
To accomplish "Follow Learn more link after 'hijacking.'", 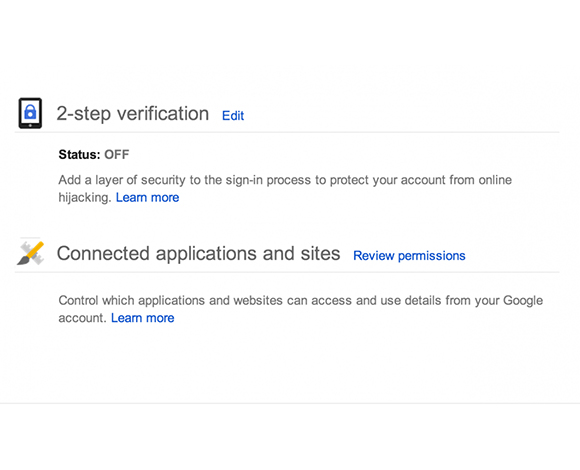I will tap(147, 197).
